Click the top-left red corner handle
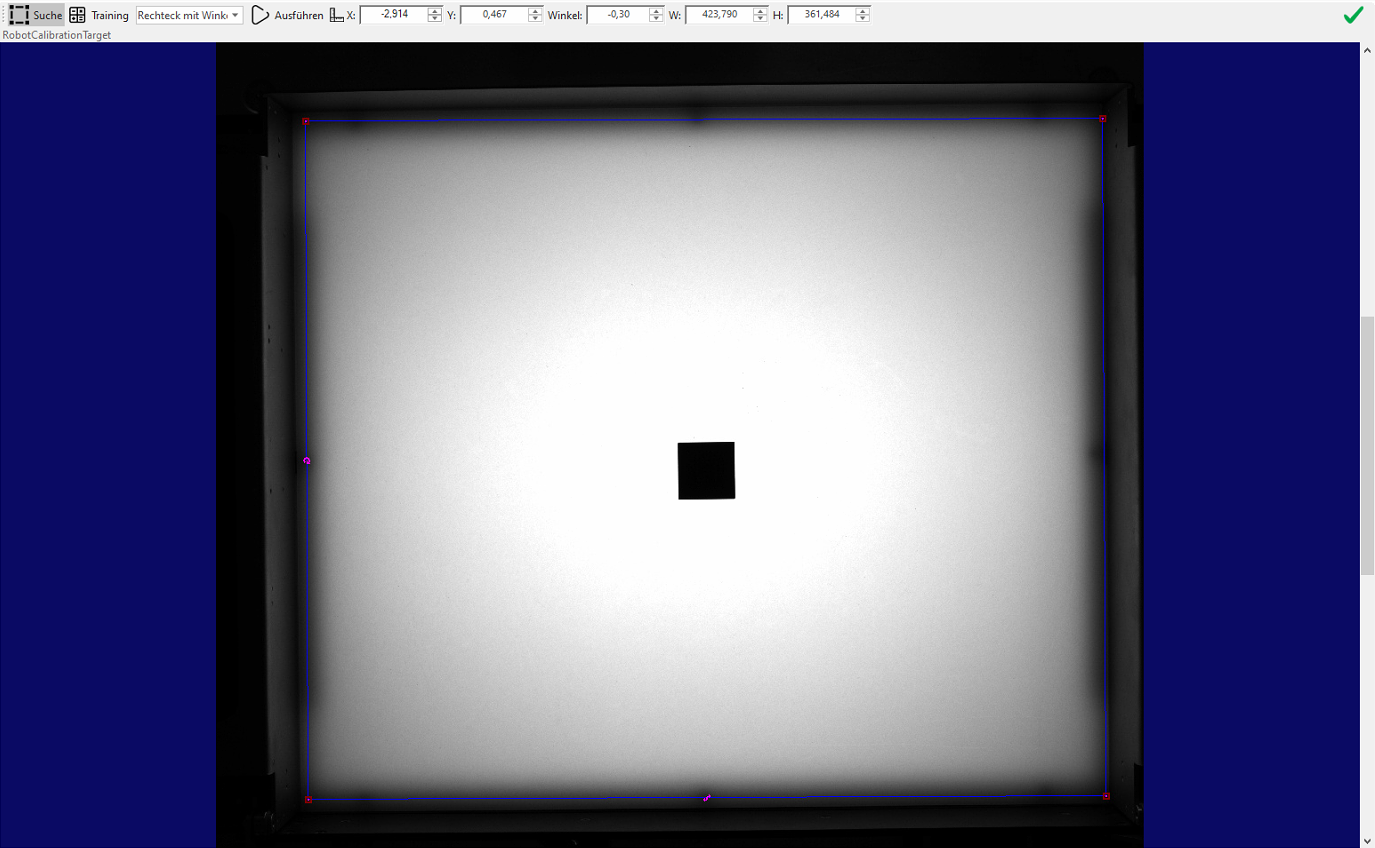 click(x=306, y=121)
